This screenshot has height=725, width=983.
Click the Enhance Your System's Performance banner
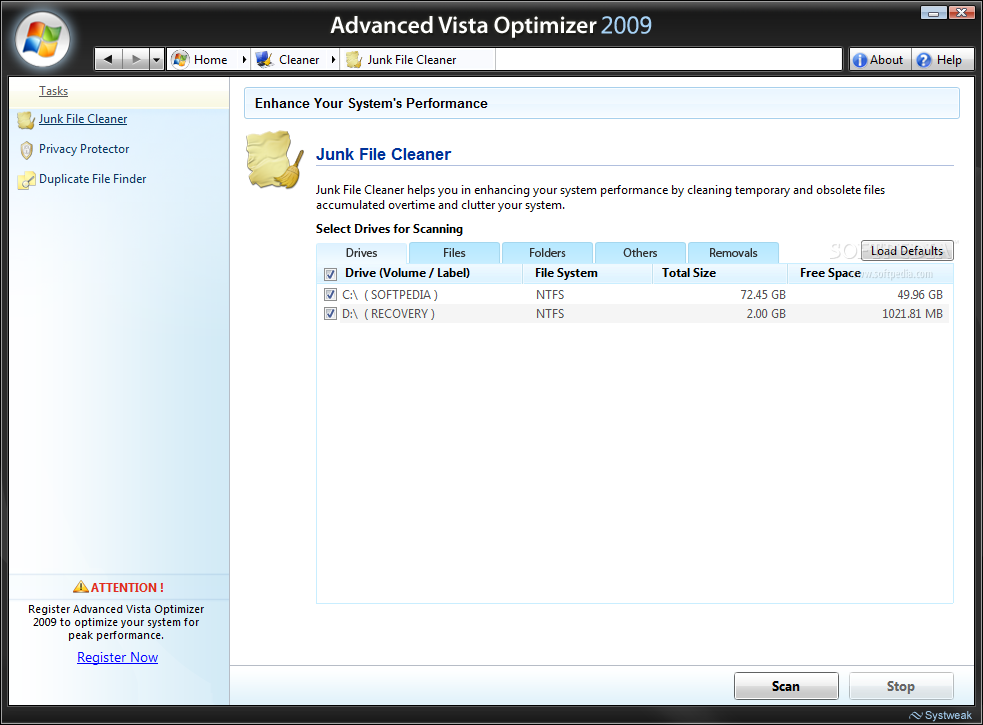[601, 103]
